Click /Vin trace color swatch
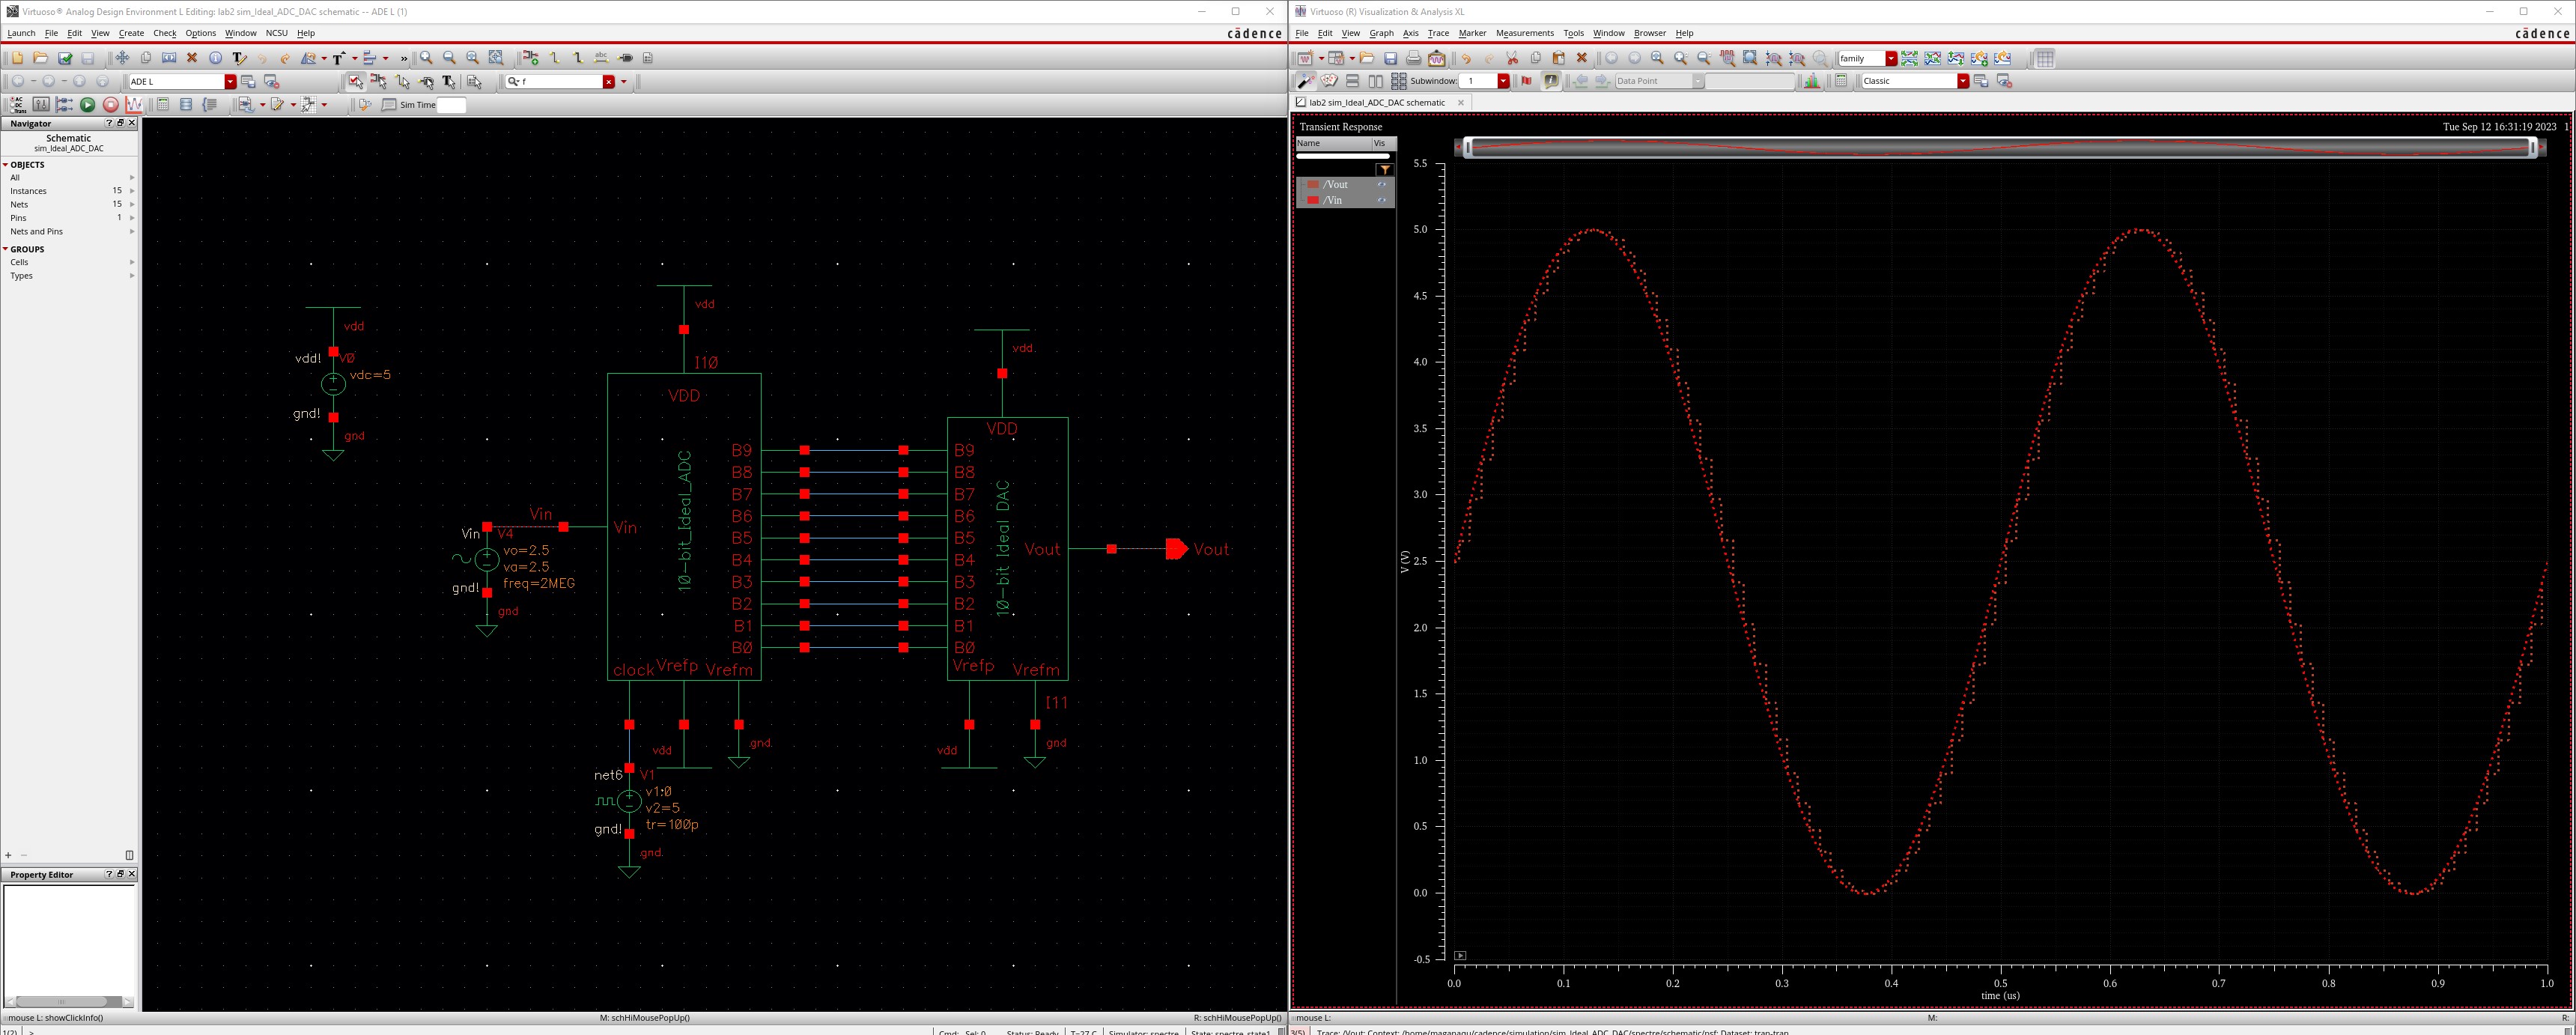 point(1312,201)
